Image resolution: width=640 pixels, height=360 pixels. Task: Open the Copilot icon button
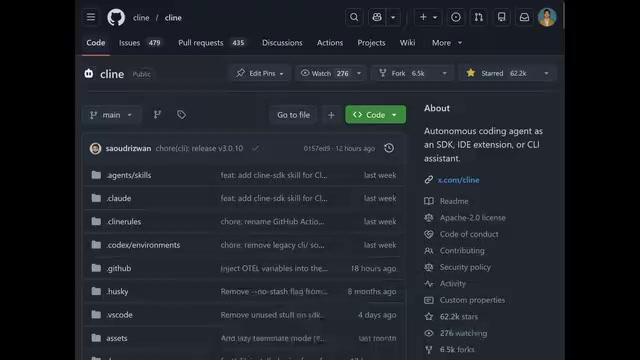point(377,17)
